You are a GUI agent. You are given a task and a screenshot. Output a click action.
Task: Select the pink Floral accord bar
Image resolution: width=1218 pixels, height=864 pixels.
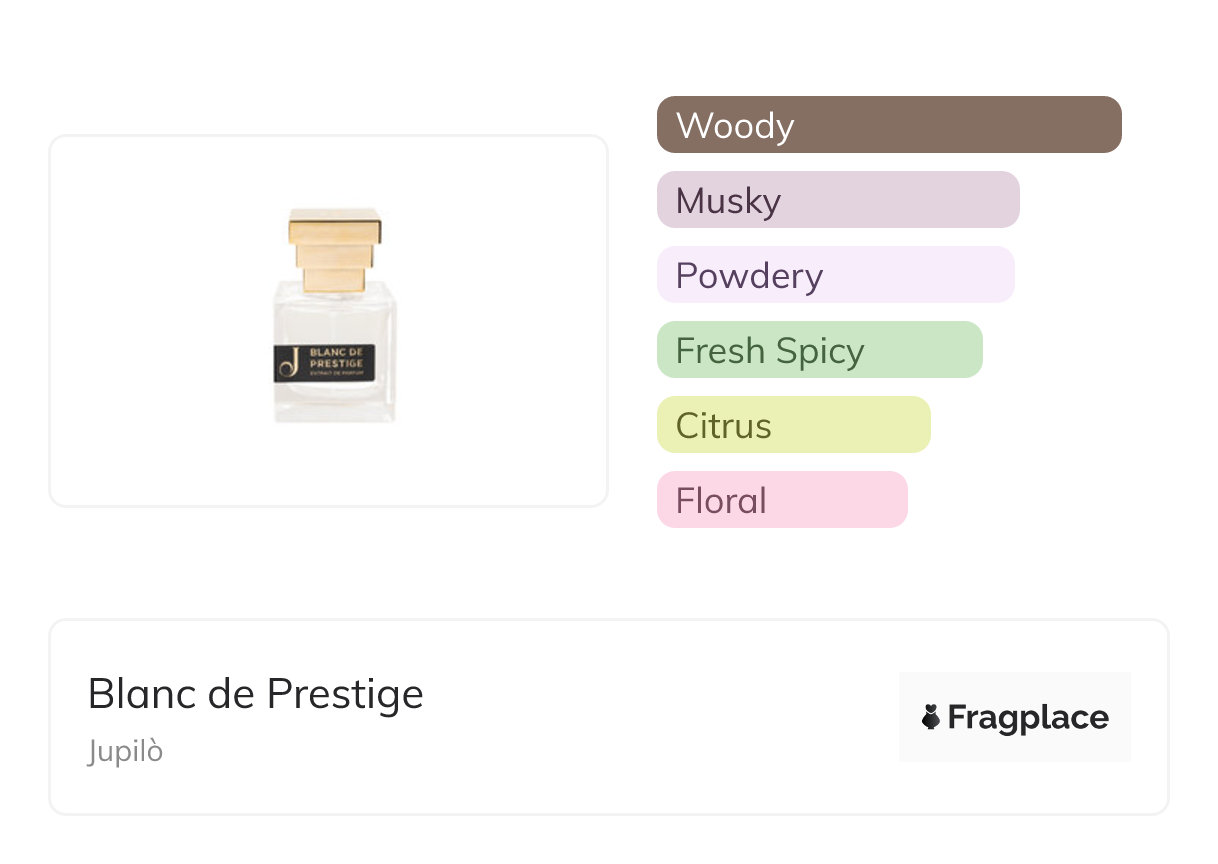click(x=782, y=500)
